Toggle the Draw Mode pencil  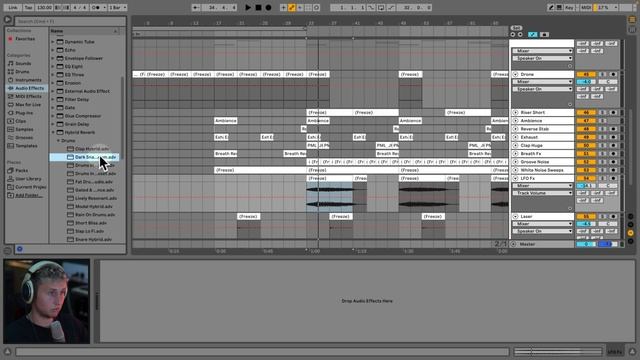click(551, 7)
